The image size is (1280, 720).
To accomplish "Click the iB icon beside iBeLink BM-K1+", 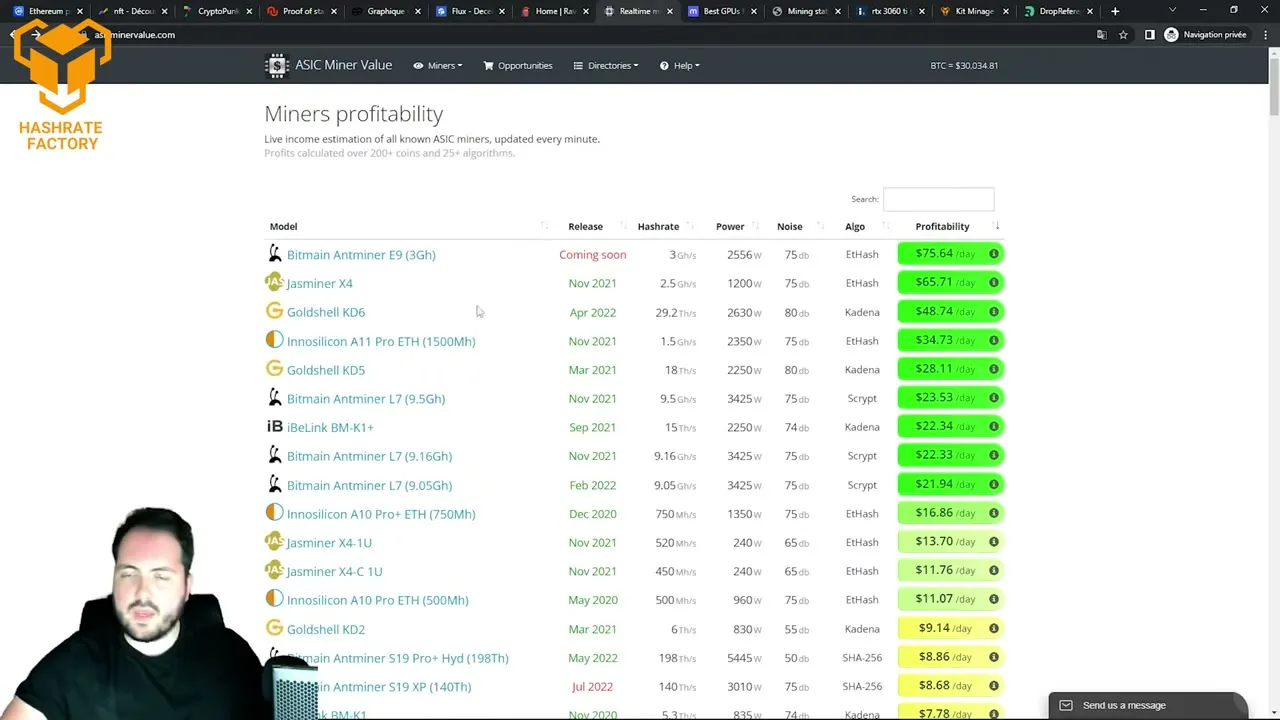I will [x=274, y=427].
